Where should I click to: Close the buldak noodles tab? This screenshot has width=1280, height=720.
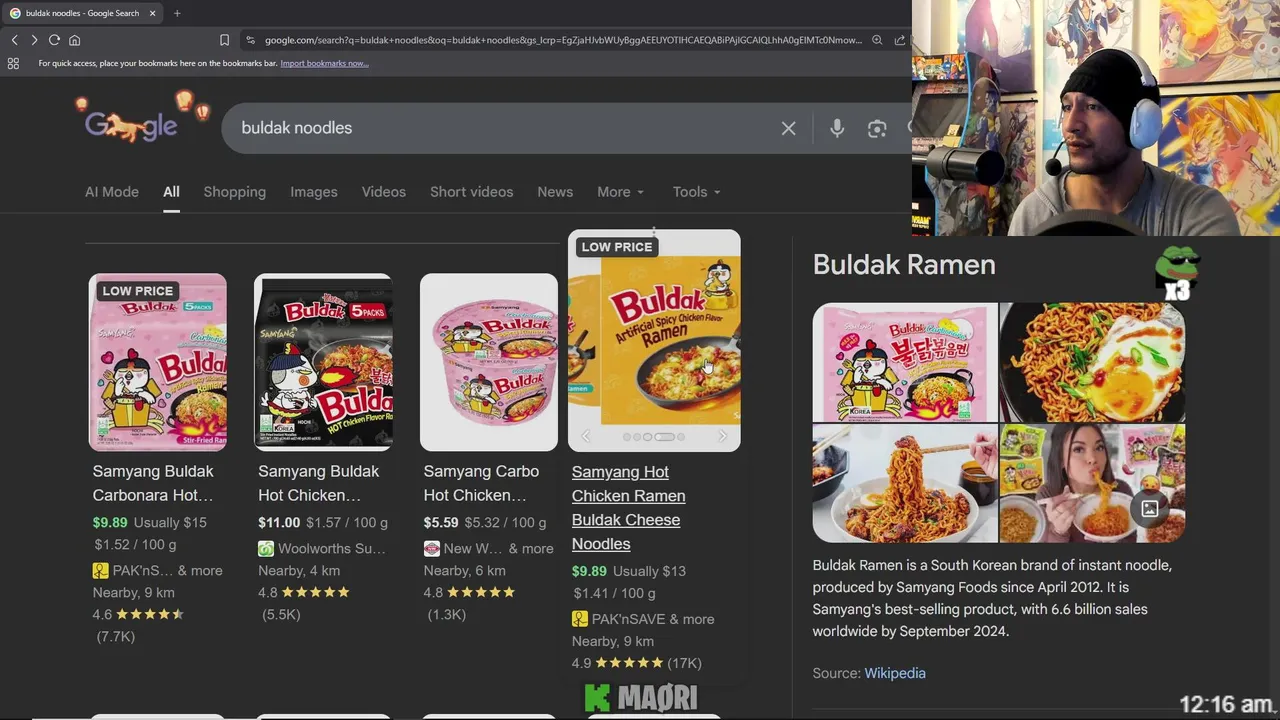pos(152,13)
